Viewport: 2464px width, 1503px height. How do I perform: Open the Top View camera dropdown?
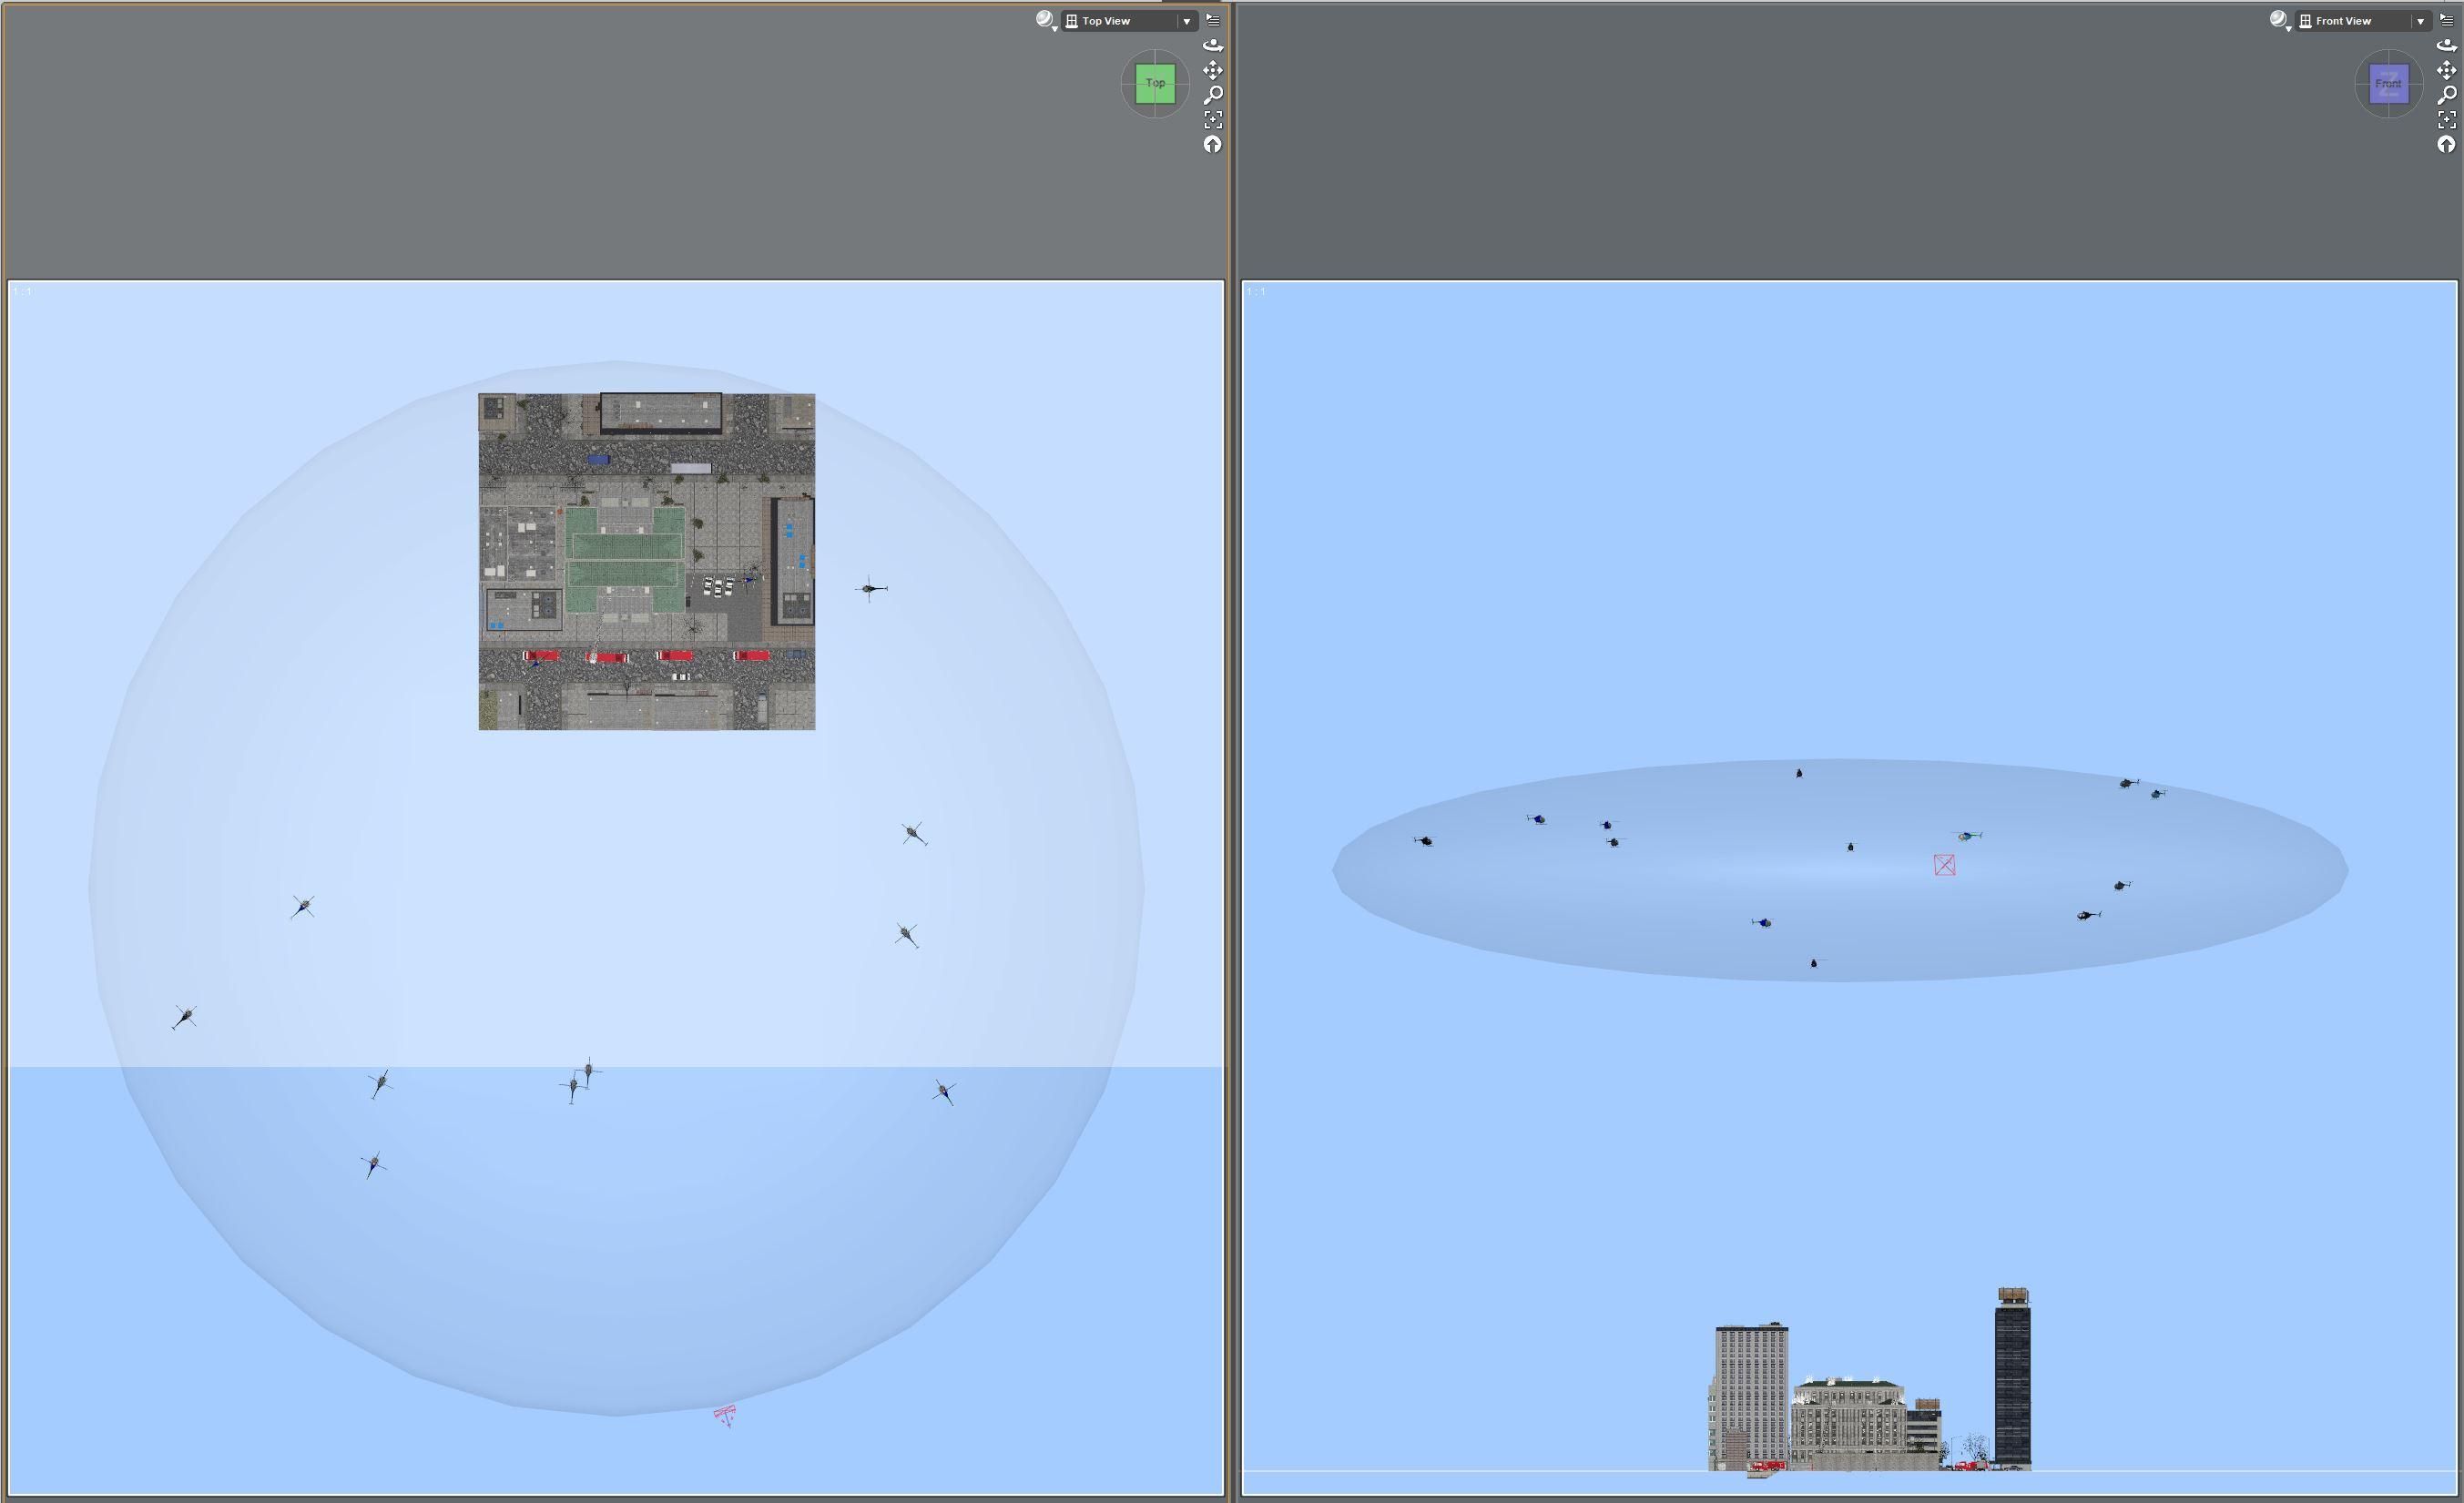pyautogui.click(x=1186, y=21)
